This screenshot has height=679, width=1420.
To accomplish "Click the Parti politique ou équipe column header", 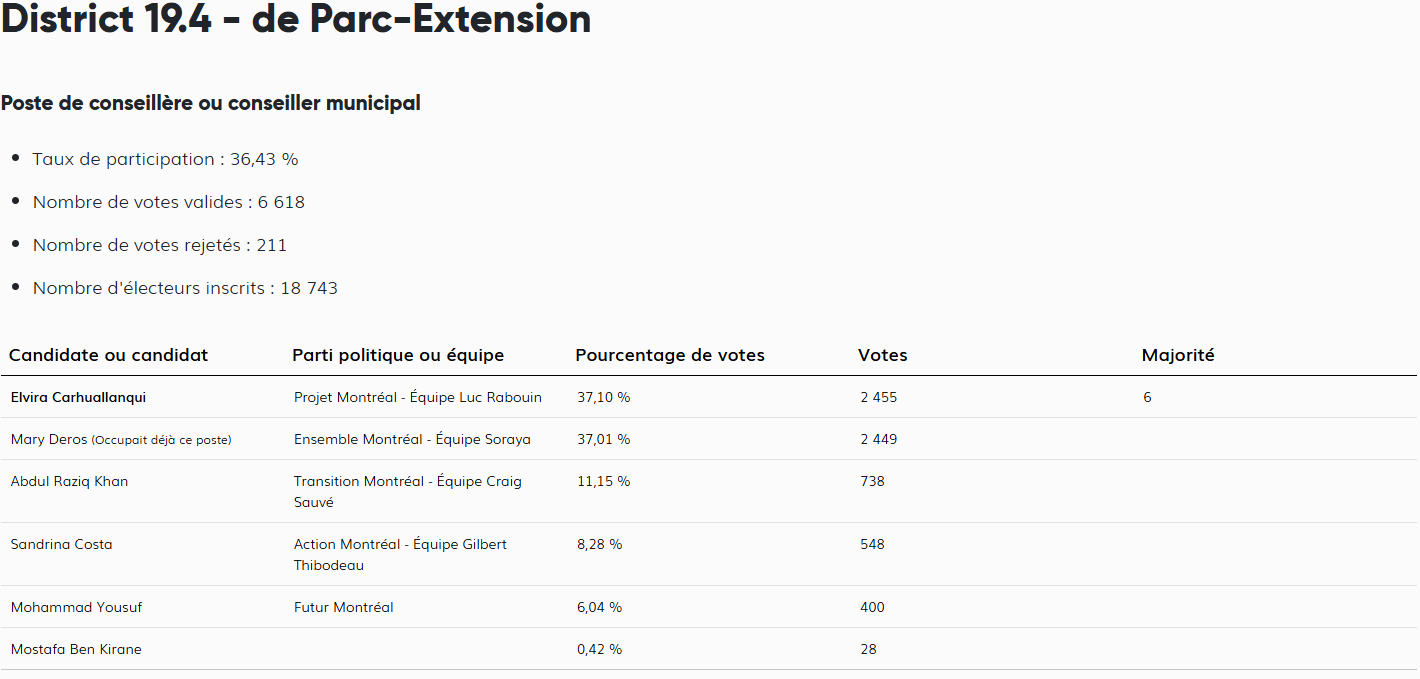I will [398, 355].
